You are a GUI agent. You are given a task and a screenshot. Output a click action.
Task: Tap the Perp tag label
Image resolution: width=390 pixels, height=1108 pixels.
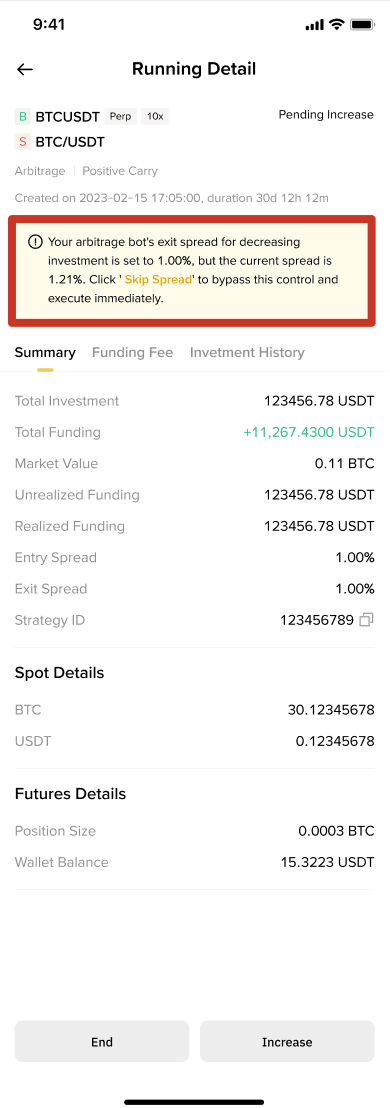(120, 116)
